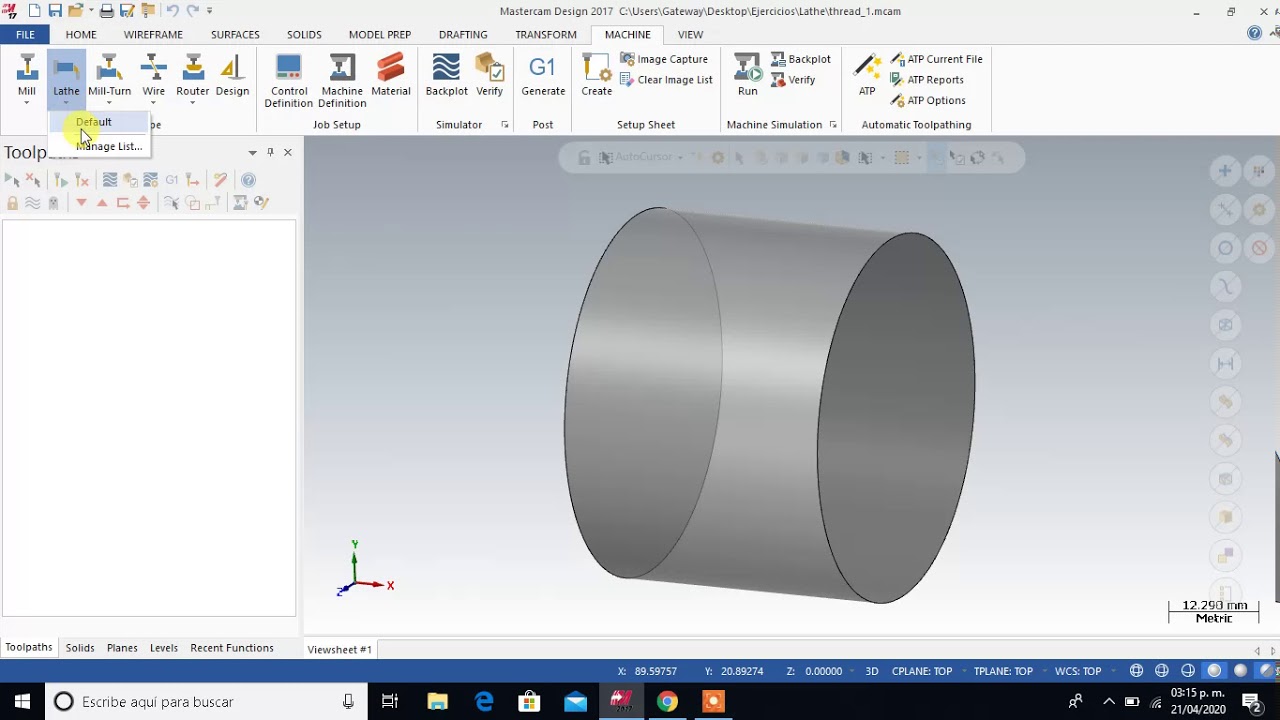Select the Wire machine type

153,77
